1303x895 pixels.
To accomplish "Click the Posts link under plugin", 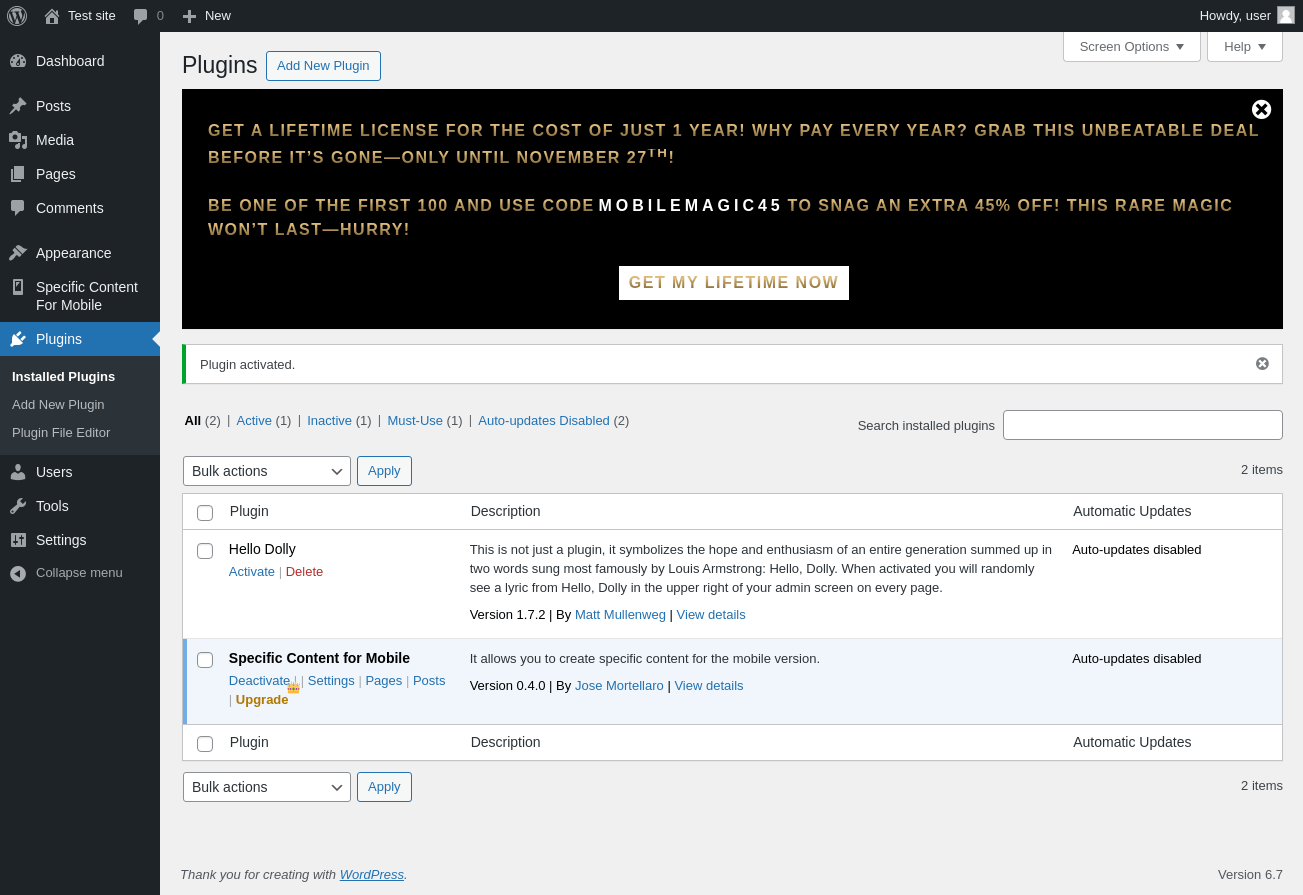I will [x=429, y=681].
